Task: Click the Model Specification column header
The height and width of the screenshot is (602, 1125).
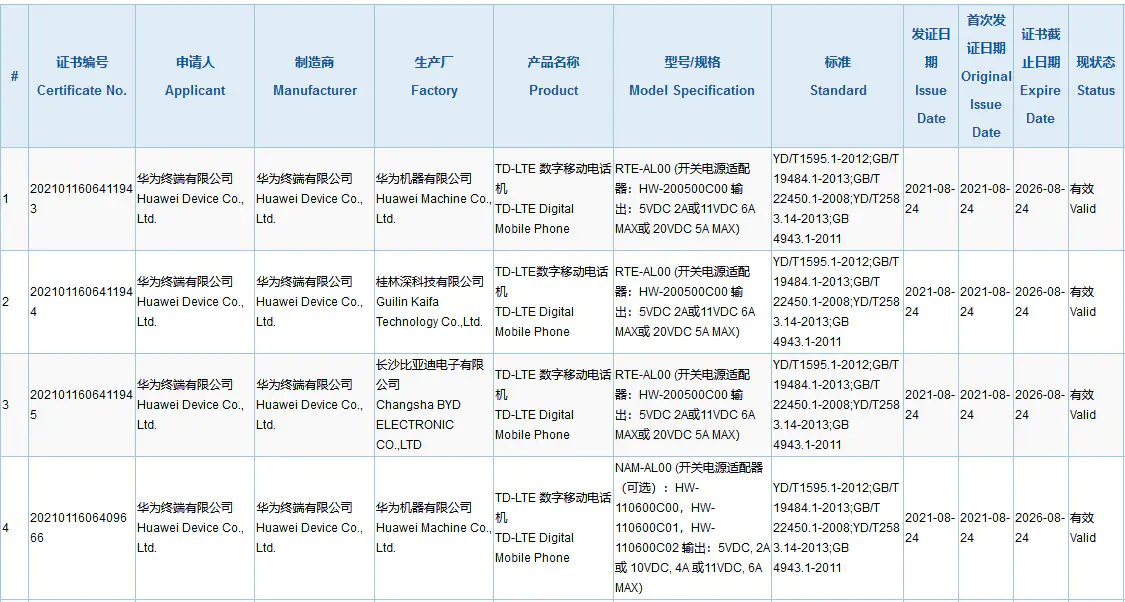Action: point(692,76)
